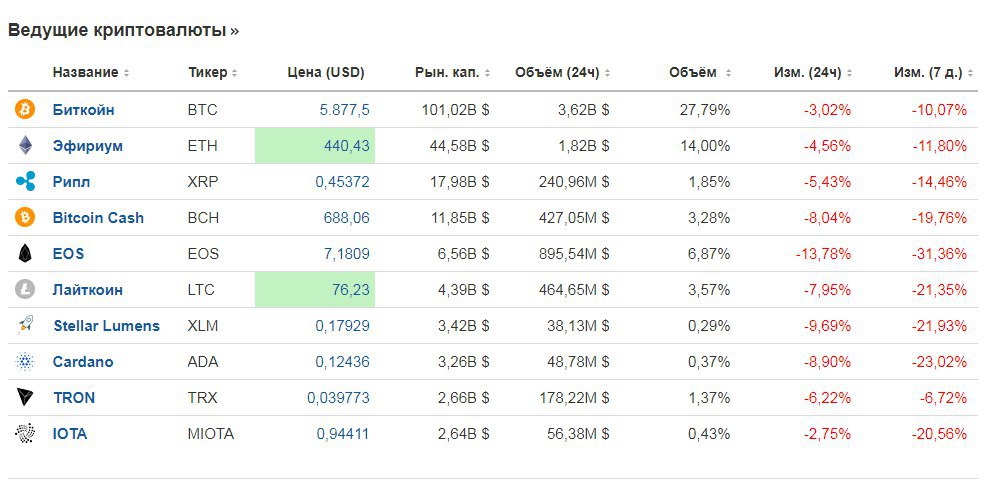The height and width of the screenshot is (479, 990).
Task: Click TRON price 0,039773
Action: pyautogui.click(x=338, y=398)
